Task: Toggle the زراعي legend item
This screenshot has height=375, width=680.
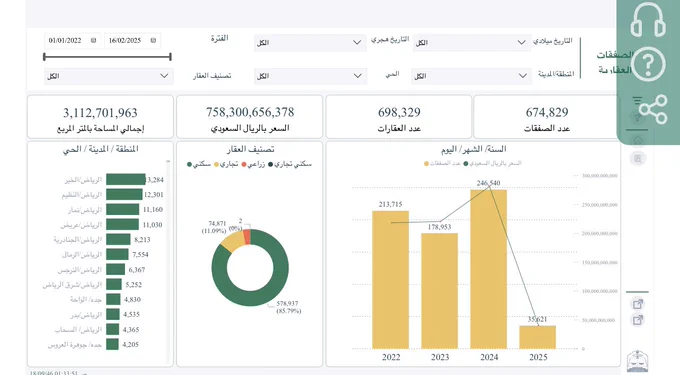Action: 253,164
